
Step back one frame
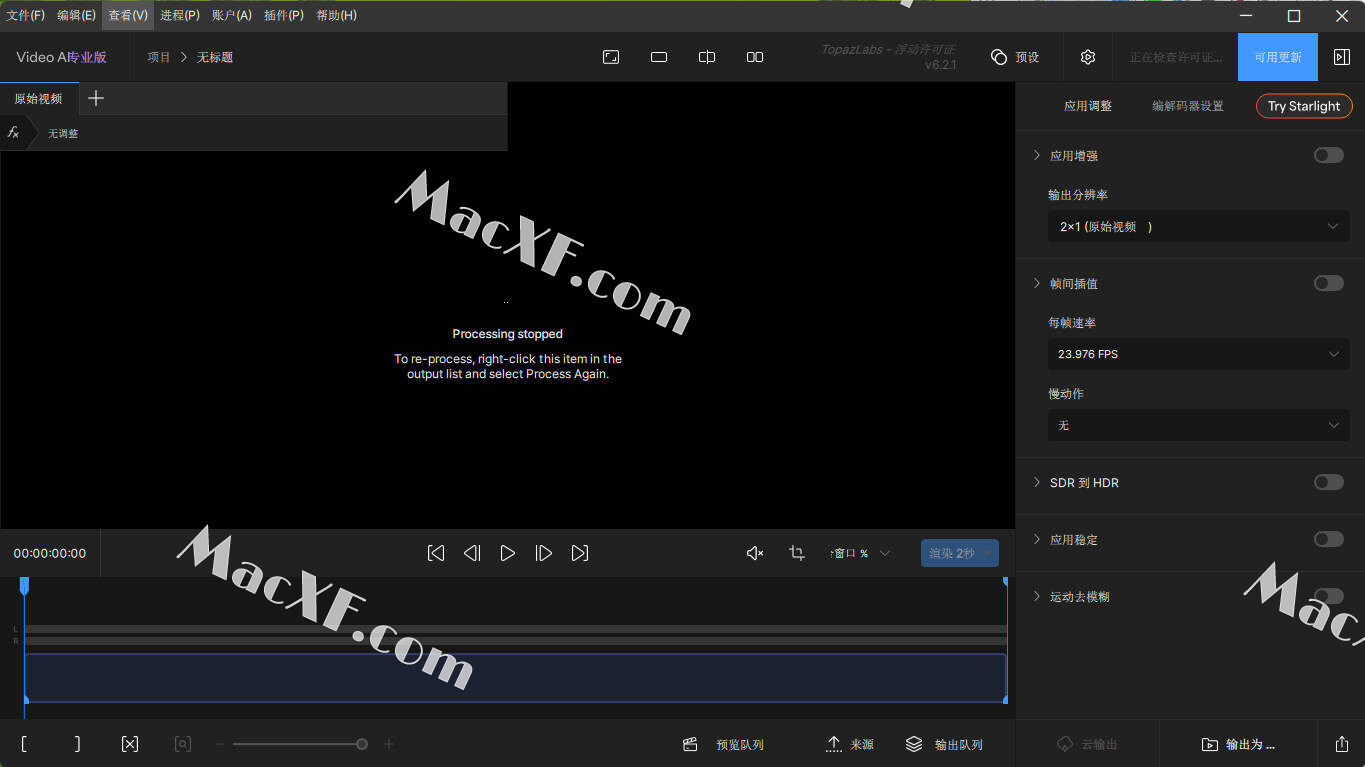[472, 553]
